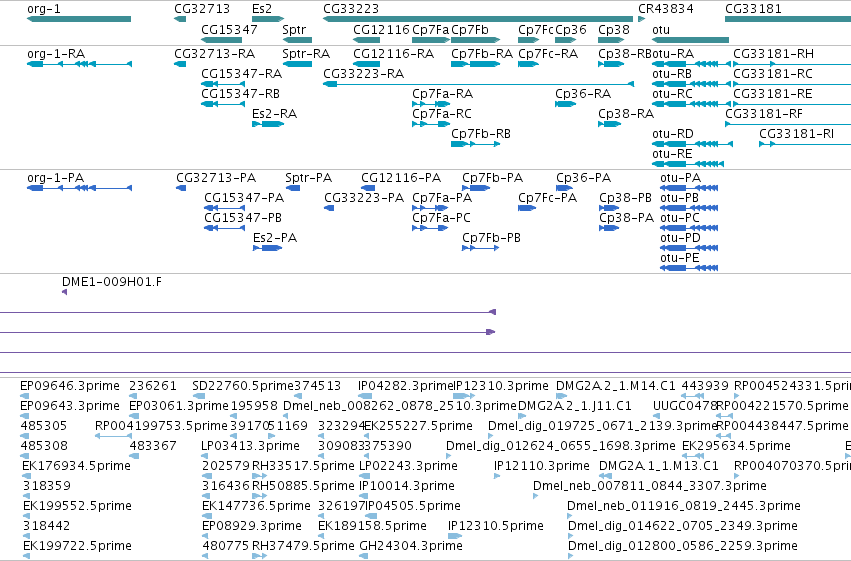Click the otu gene bar
The image size is (851, 561).
(x=690, y=40)
